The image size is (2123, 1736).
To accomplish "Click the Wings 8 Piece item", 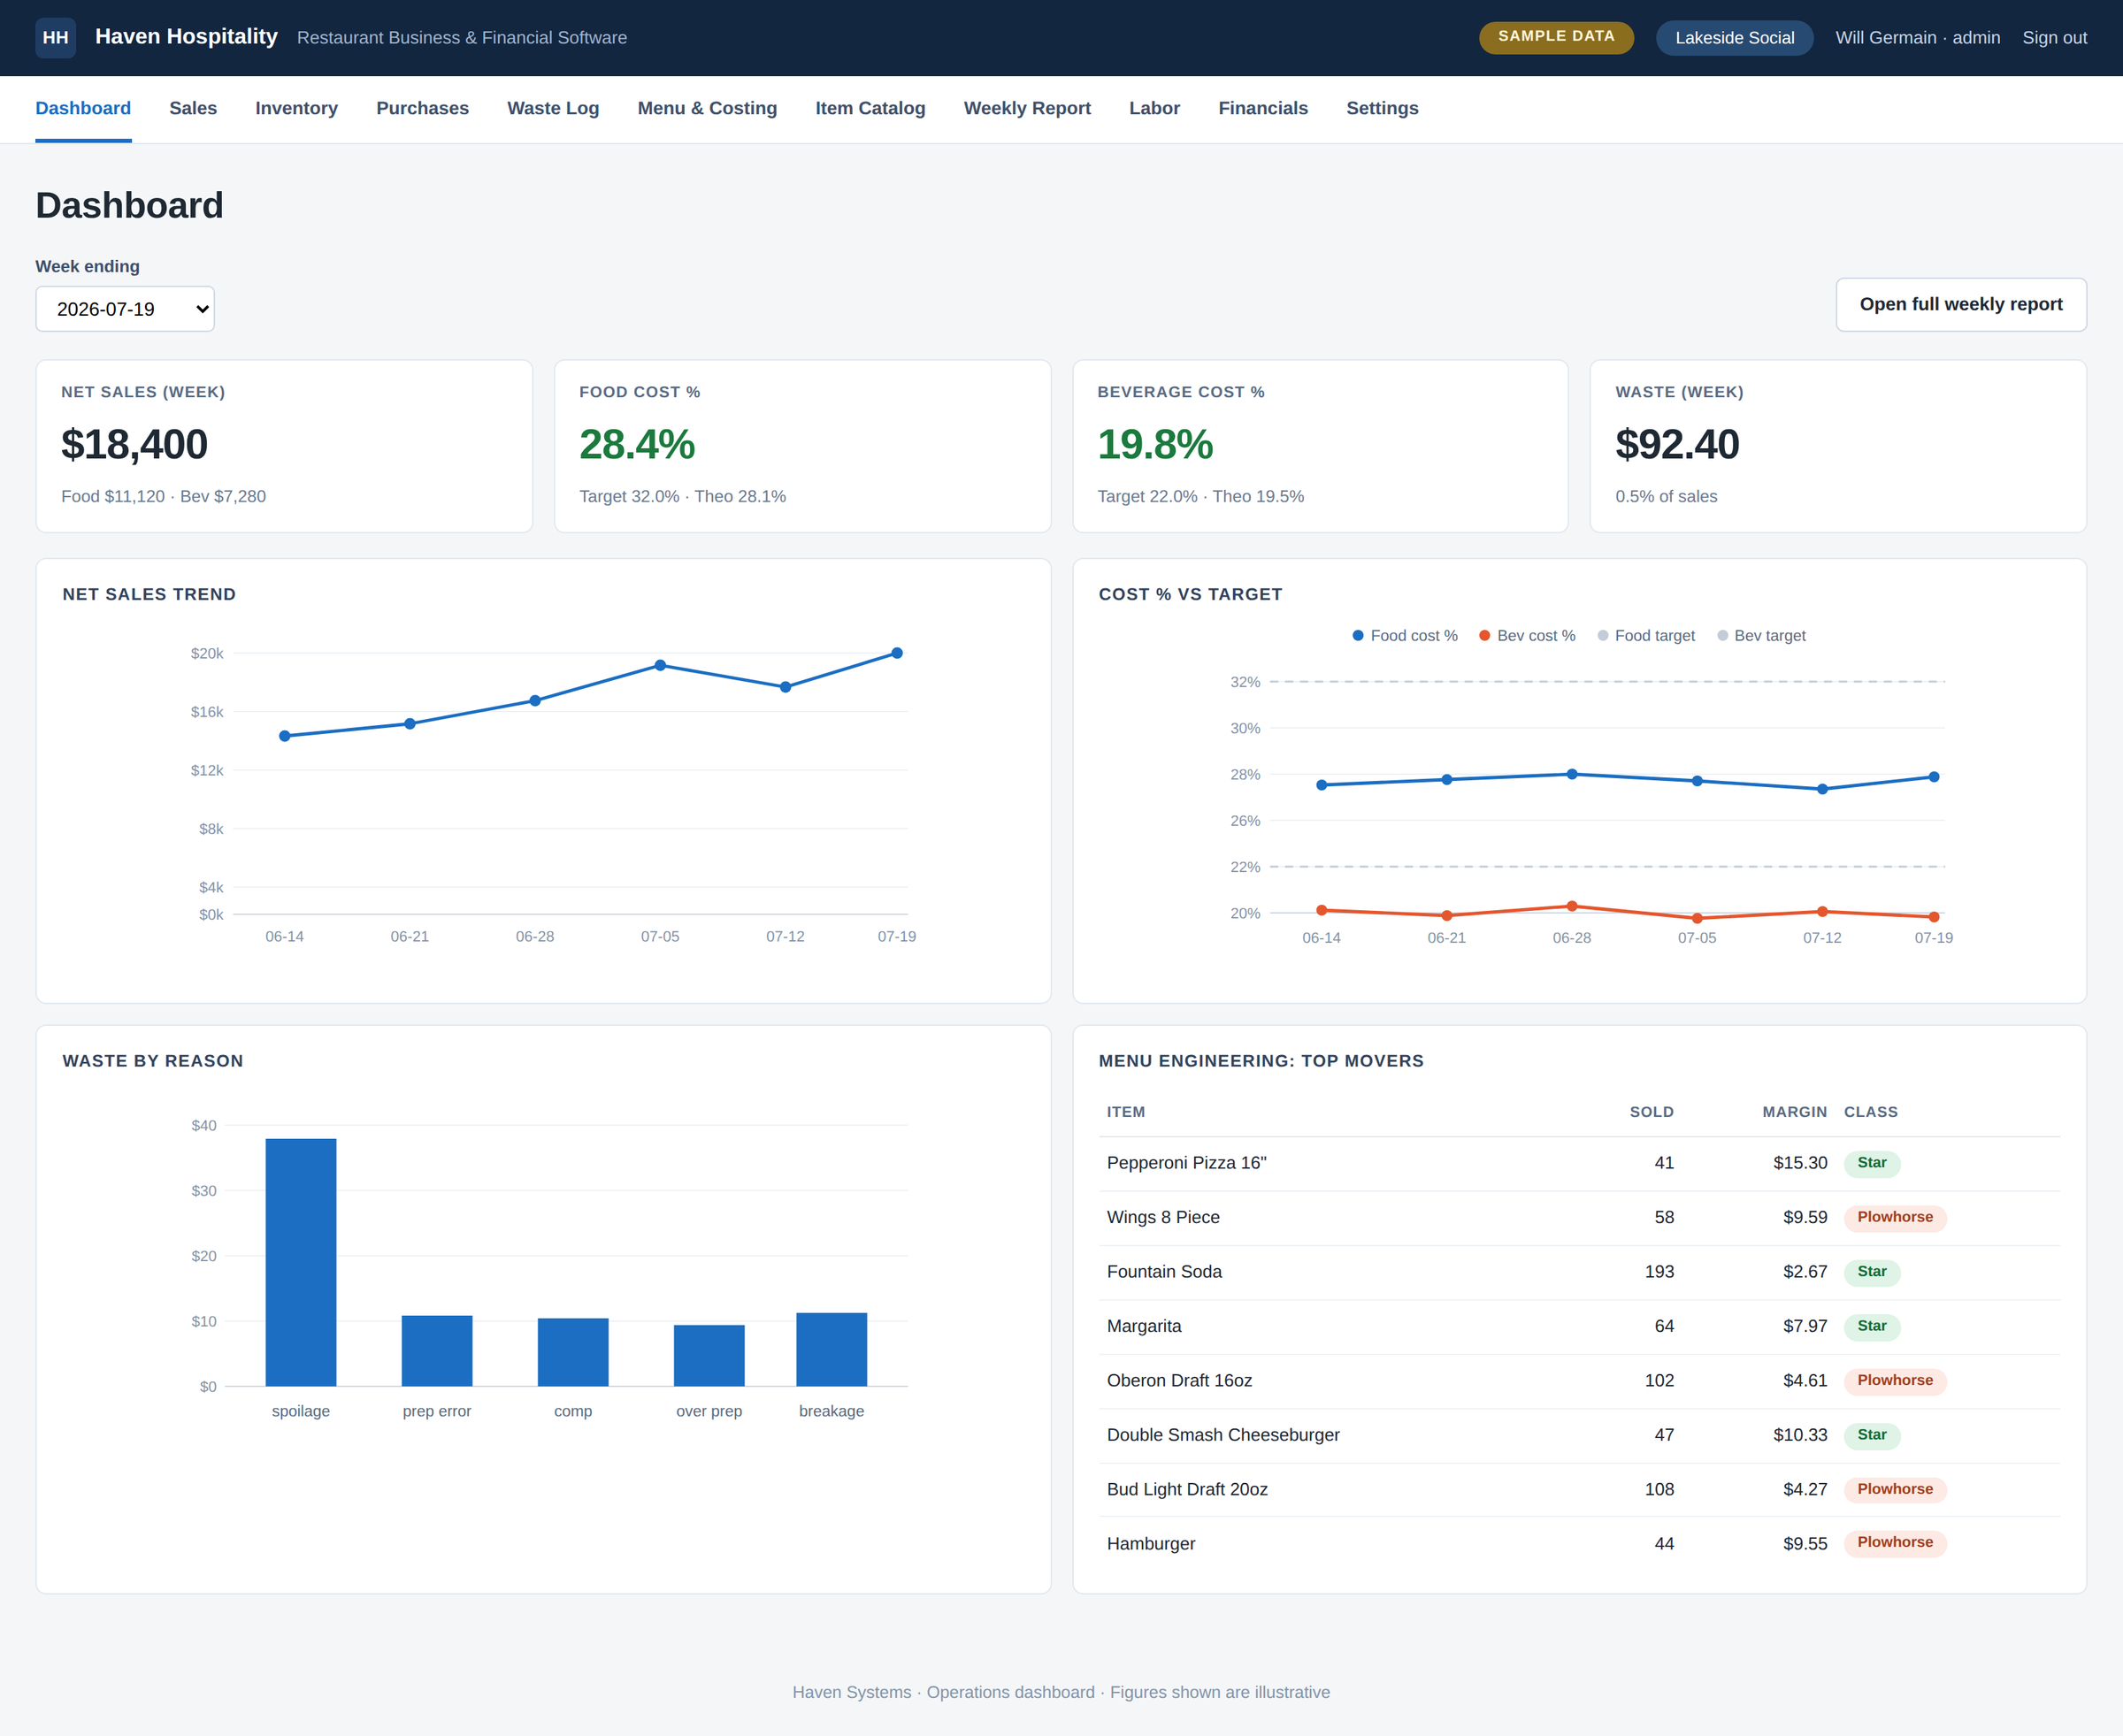I will [x=1163, y=1217].
